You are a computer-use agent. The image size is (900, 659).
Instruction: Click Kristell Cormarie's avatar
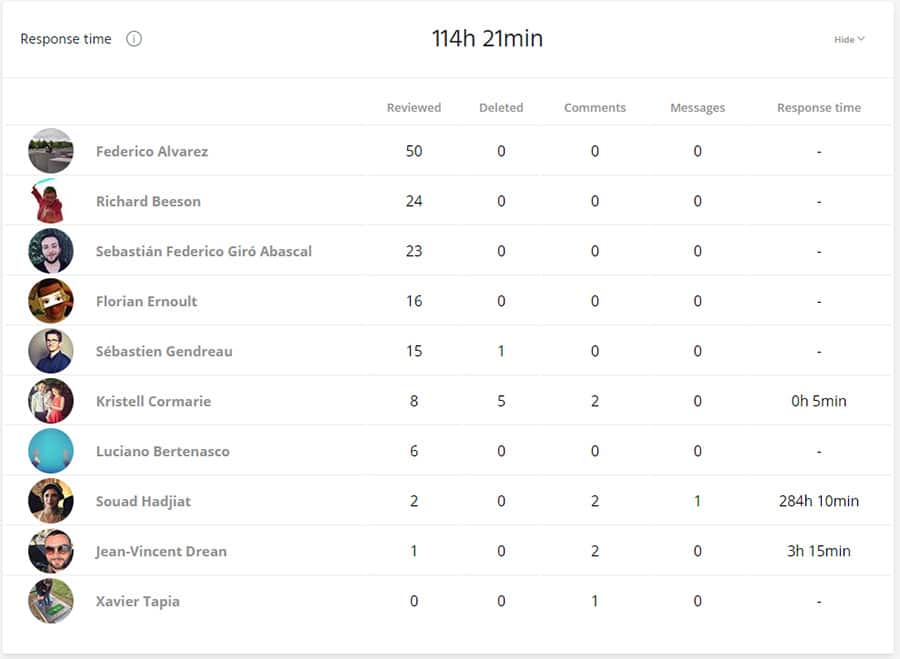(51, 401)
